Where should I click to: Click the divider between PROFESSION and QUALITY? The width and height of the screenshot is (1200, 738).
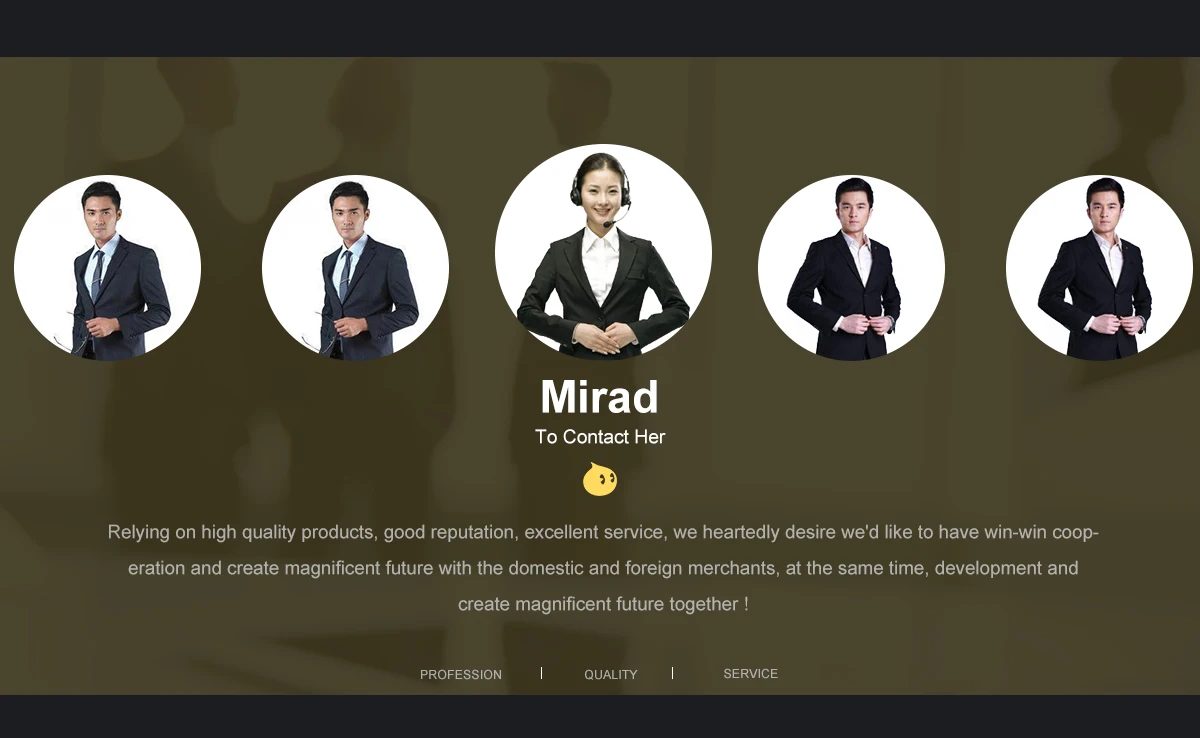pos(541,673)
